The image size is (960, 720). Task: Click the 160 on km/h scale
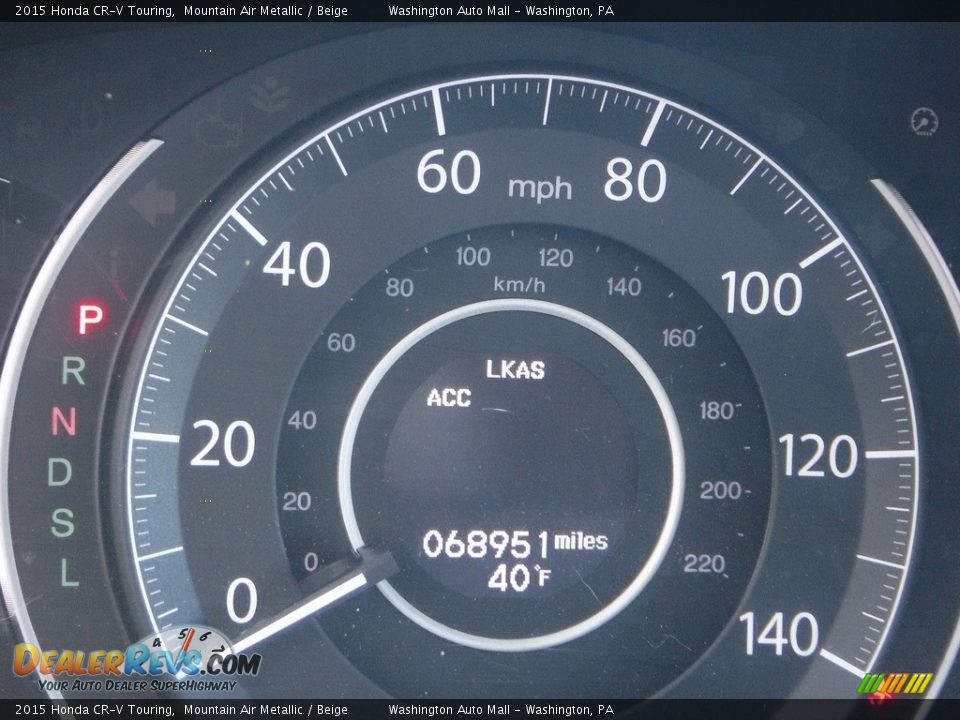(679, 338)
